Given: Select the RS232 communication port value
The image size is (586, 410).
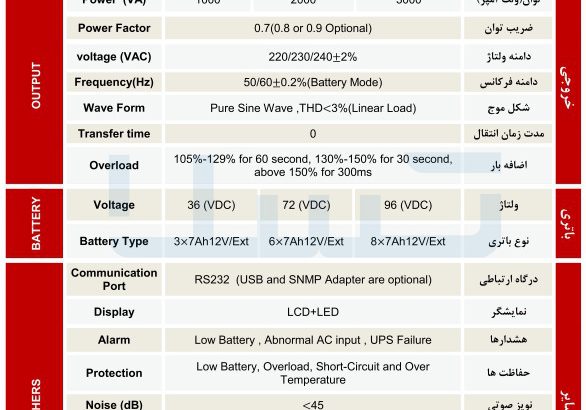Looking at the screenshot, I should pos(313,280).
